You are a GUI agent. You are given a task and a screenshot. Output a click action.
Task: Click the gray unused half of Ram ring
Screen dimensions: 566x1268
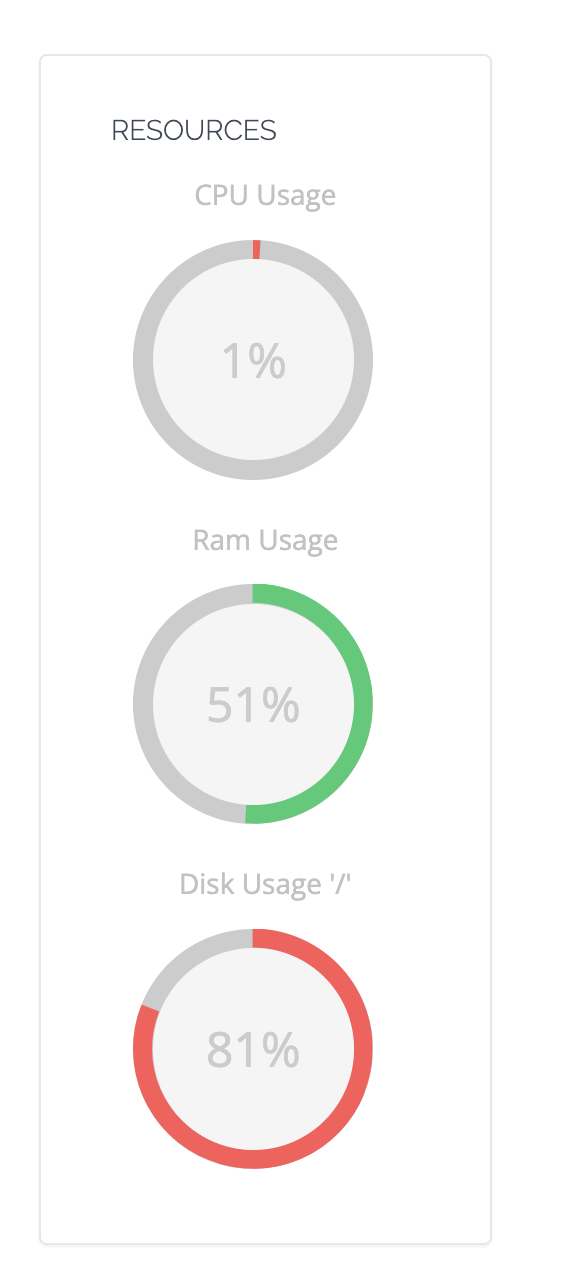[143, 704]
